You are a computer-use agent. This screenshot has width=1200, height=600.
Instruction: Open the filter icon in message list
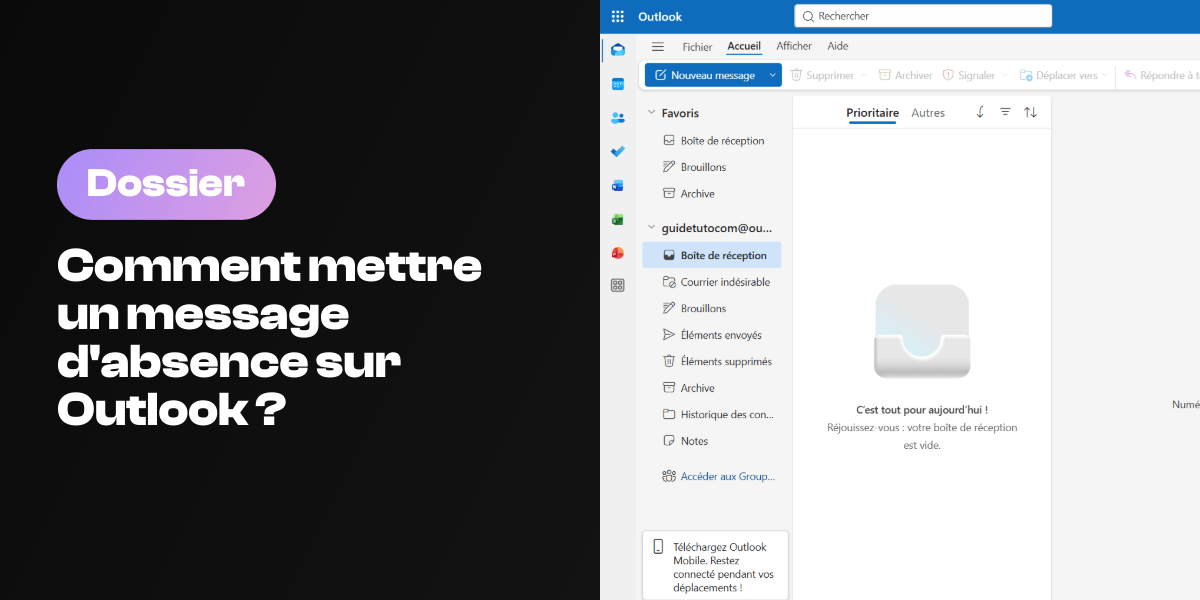1005,112
